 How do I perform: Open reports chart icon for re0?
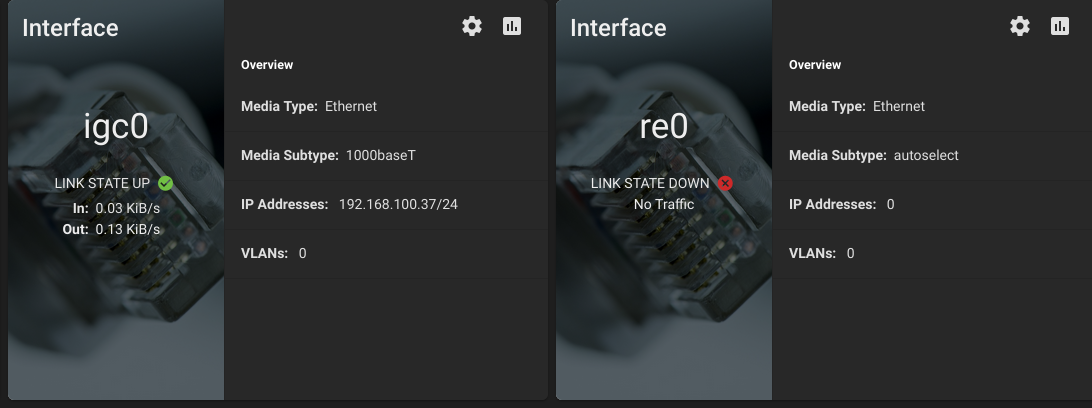[x=1060, y=27]
